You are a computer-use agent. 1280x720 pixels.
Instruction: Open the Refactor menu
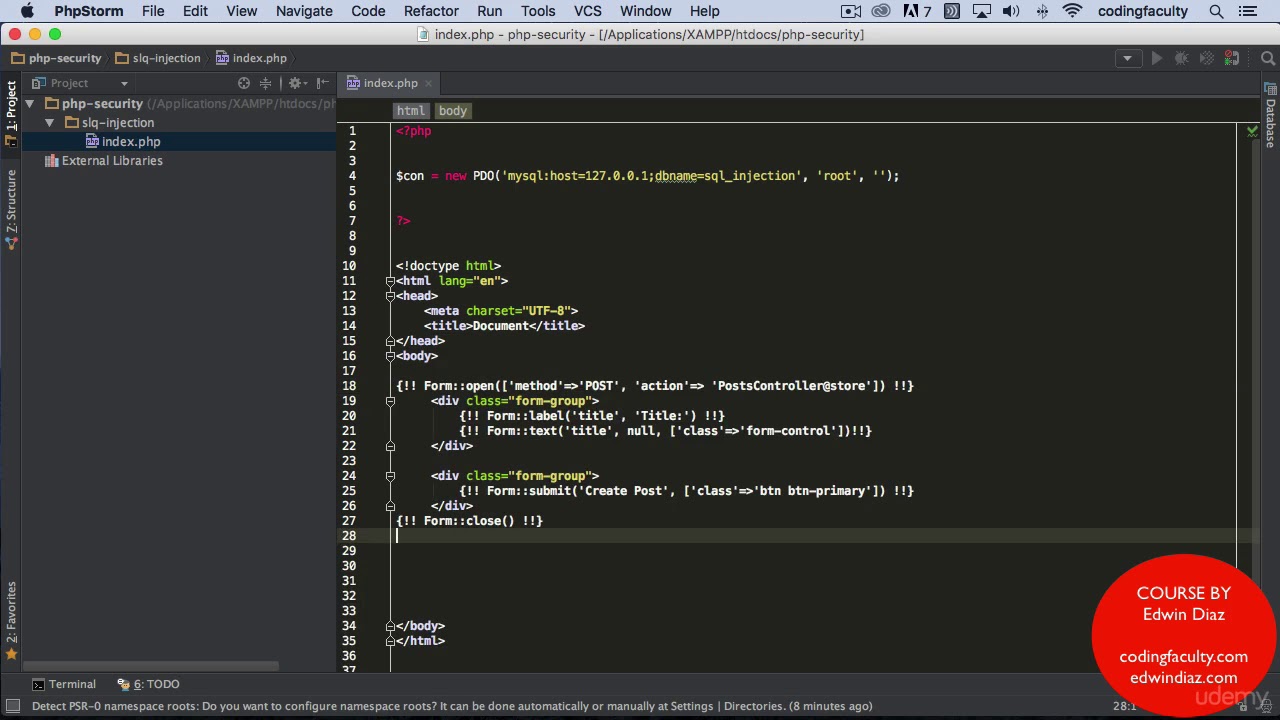[431, 11]
